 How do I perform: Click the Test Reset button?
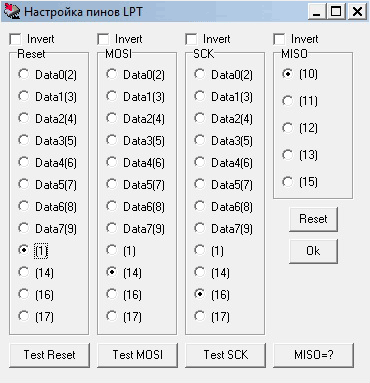click(49, 355)
